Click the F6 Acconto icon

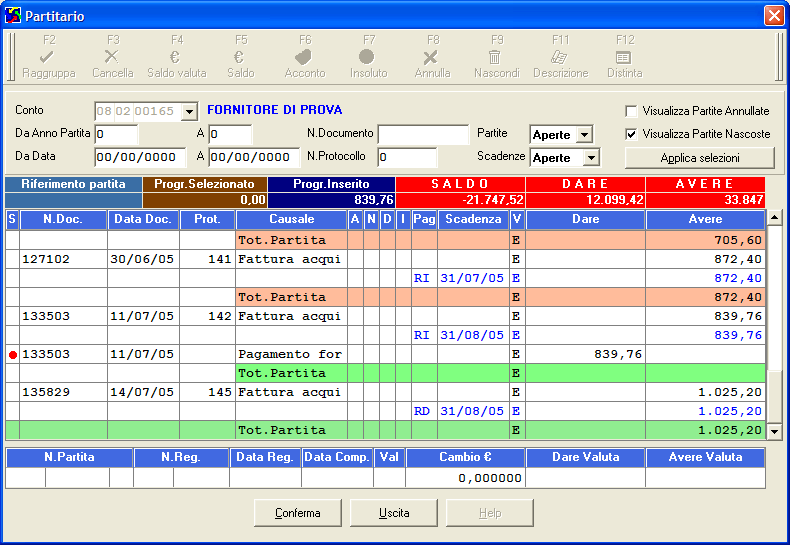[303, 57]
